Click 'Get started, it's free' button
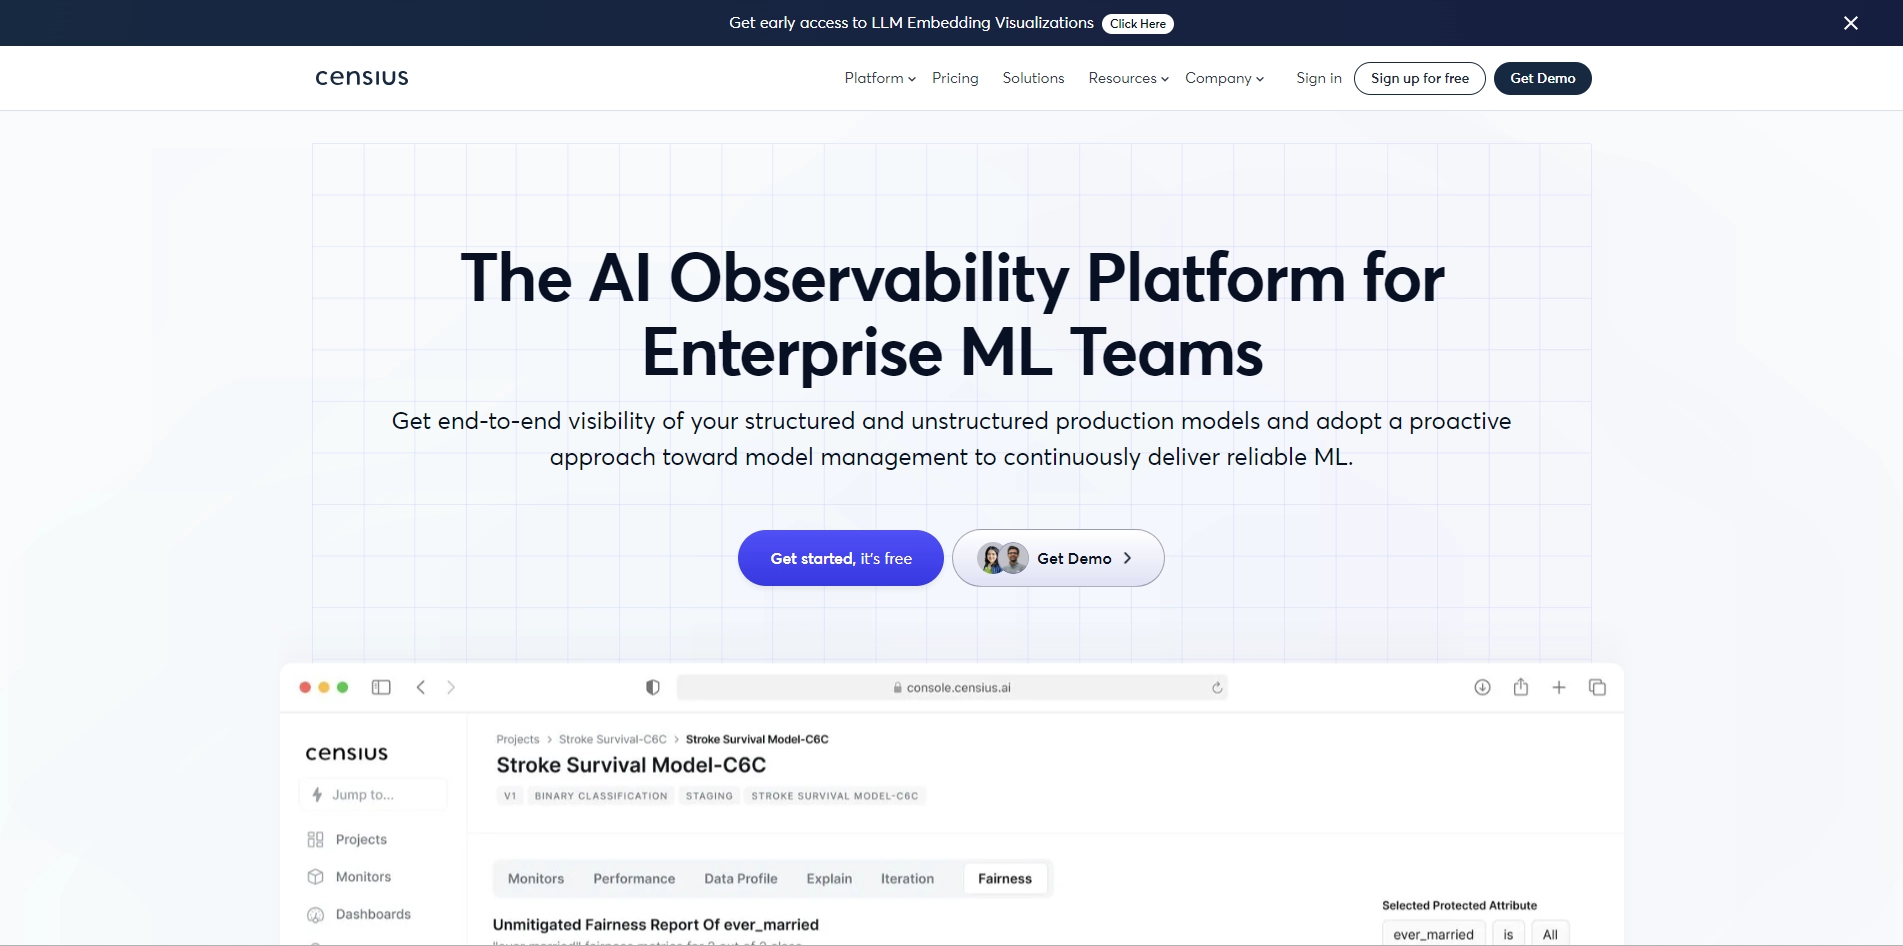This screenshot has width=1903, height=946. tap(841, 558)
